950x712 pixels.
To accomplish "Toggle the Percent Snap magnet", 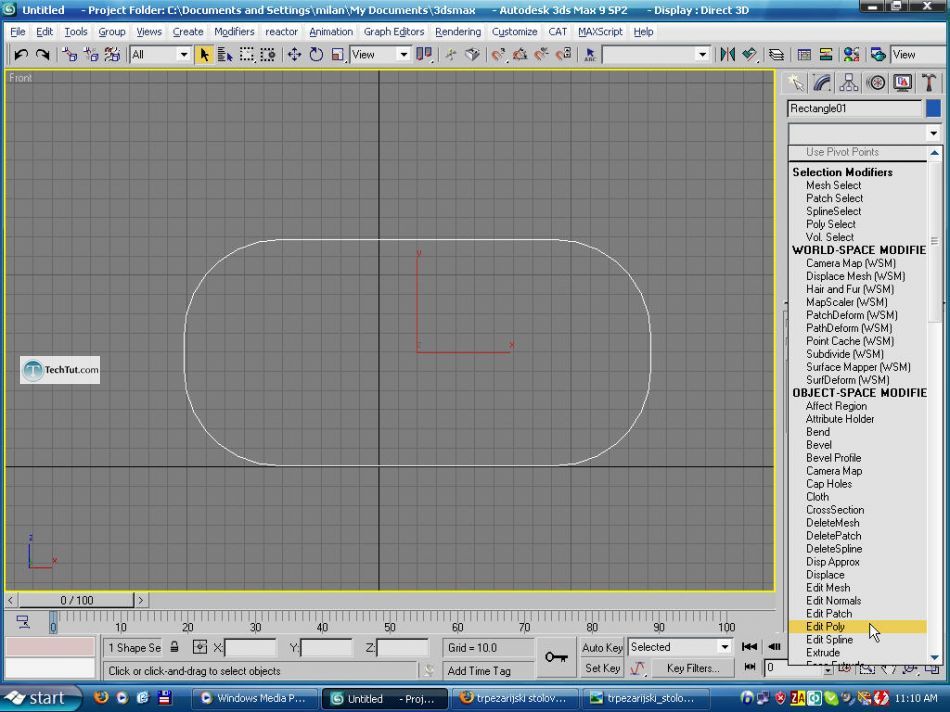I will click(542, 55).
